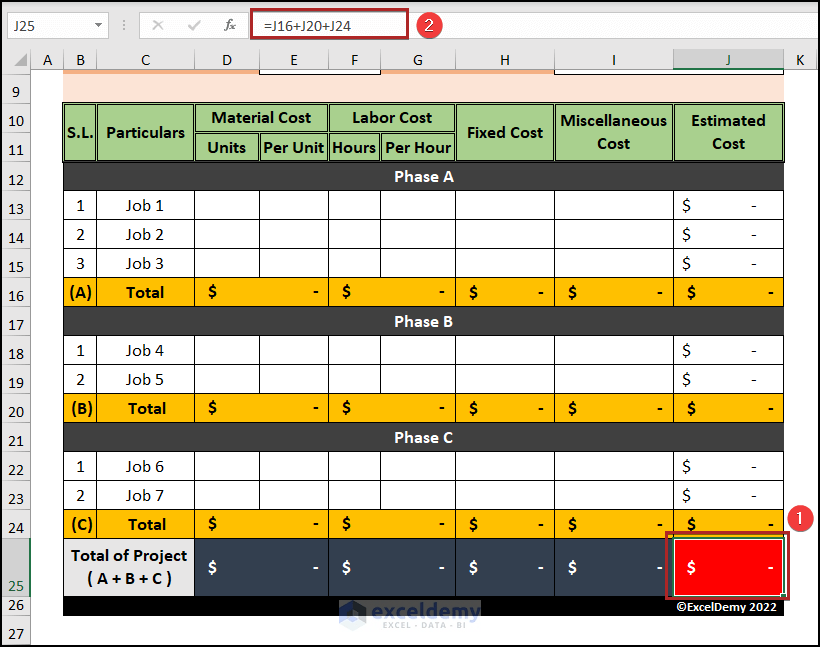Select the Phase B header cell
This screenshot has height=647, width=820.
pyautogui.click(x=420, y=321)
